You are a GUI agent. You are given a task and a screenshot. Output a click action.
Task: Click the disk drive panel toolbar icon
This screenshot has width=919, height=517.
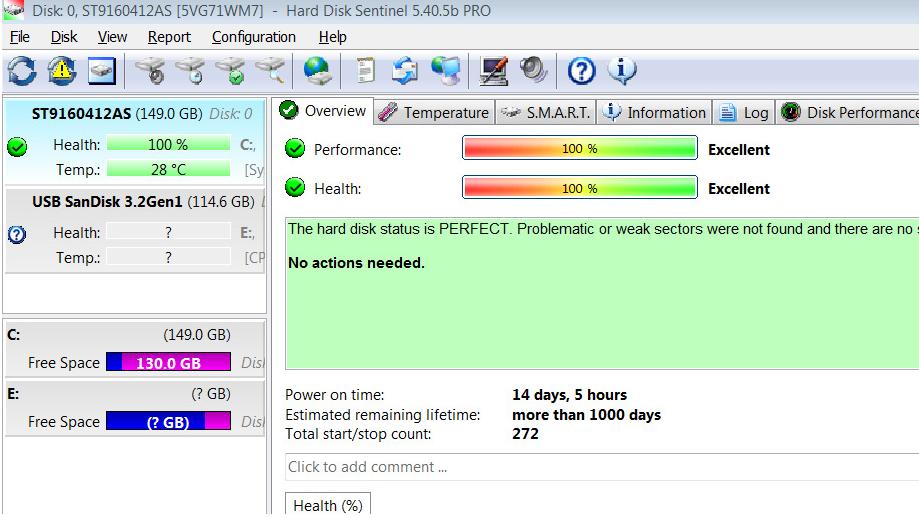click(x=102, y=71)
